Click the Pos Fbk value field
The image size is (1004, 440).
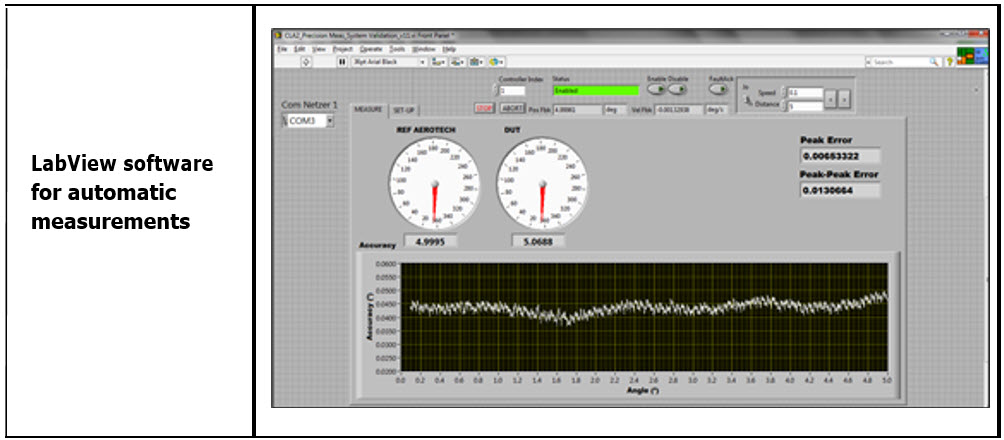pos(578,110)
